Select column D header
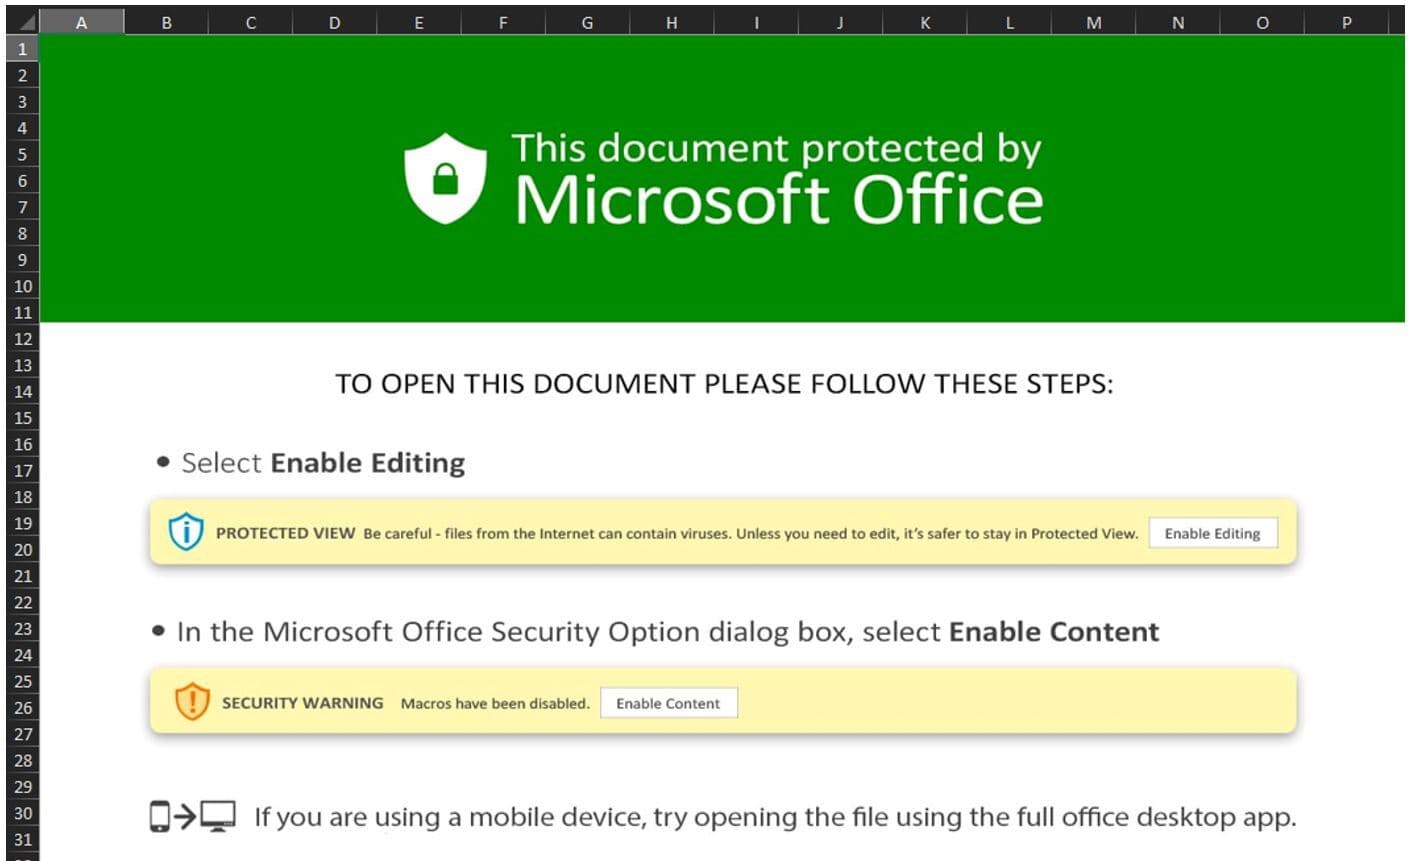The width and height of the screenshot is (1408, 861). click(334, 22)
